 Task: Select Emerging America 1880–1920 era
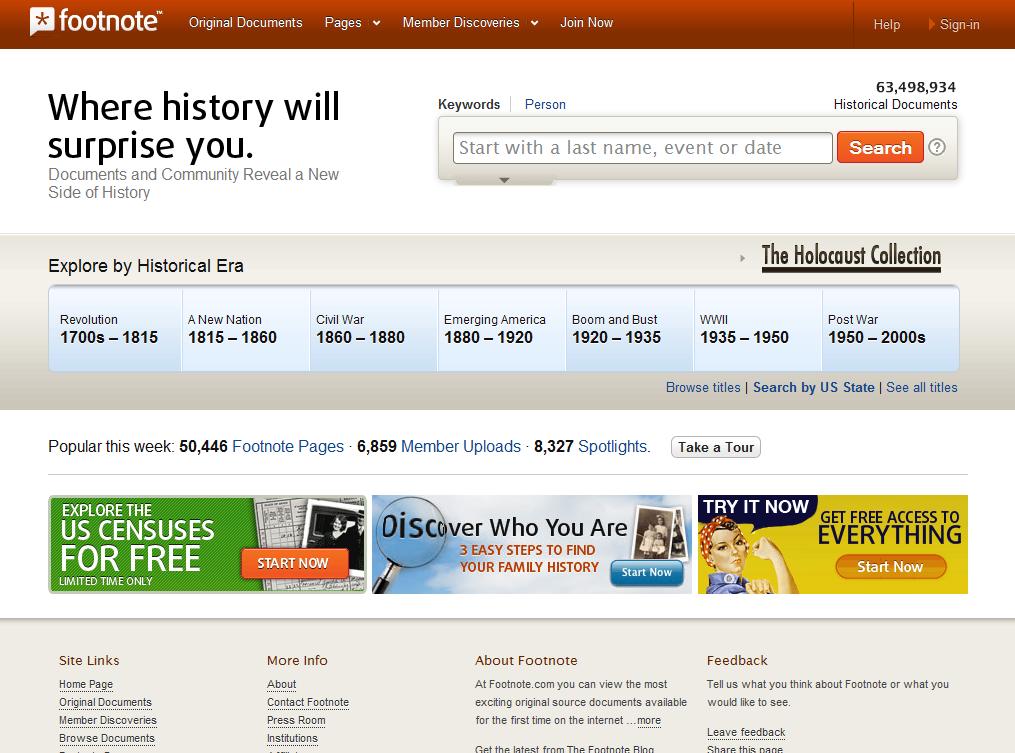[502, 329]
